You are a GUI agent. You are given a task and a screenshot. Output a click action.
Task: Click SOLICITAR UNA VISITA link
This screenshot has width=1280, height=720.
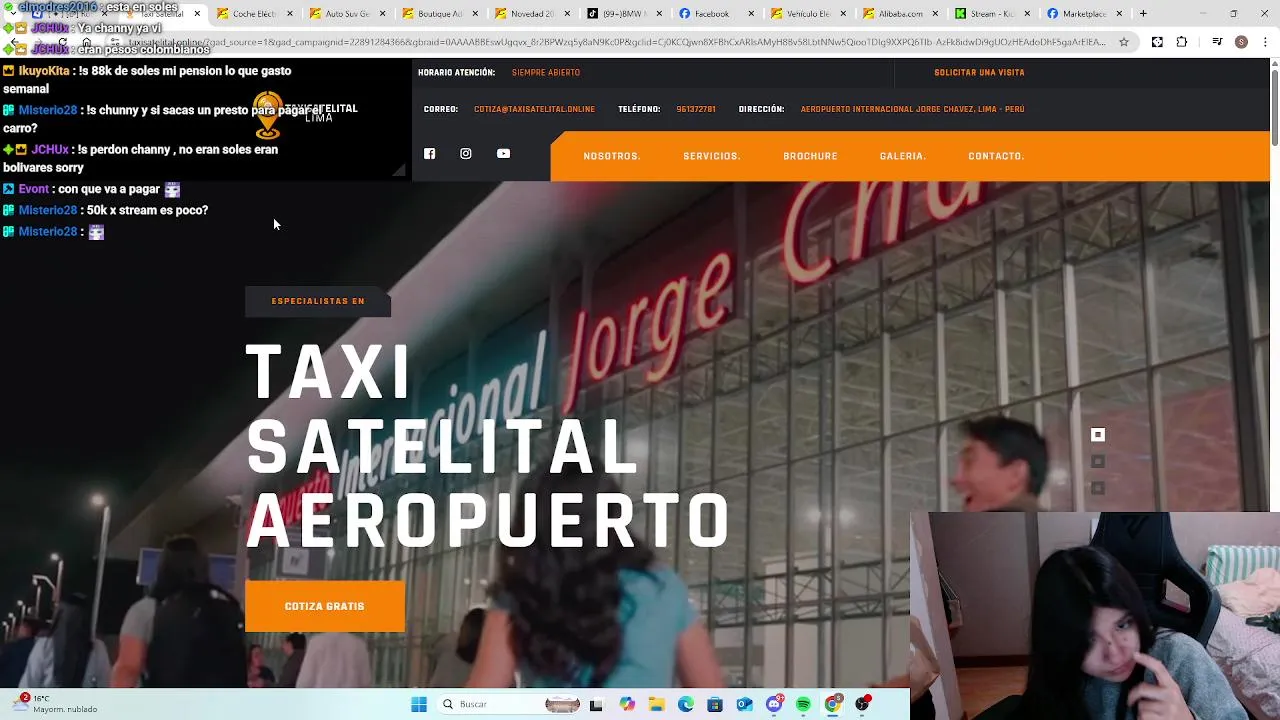979,73
